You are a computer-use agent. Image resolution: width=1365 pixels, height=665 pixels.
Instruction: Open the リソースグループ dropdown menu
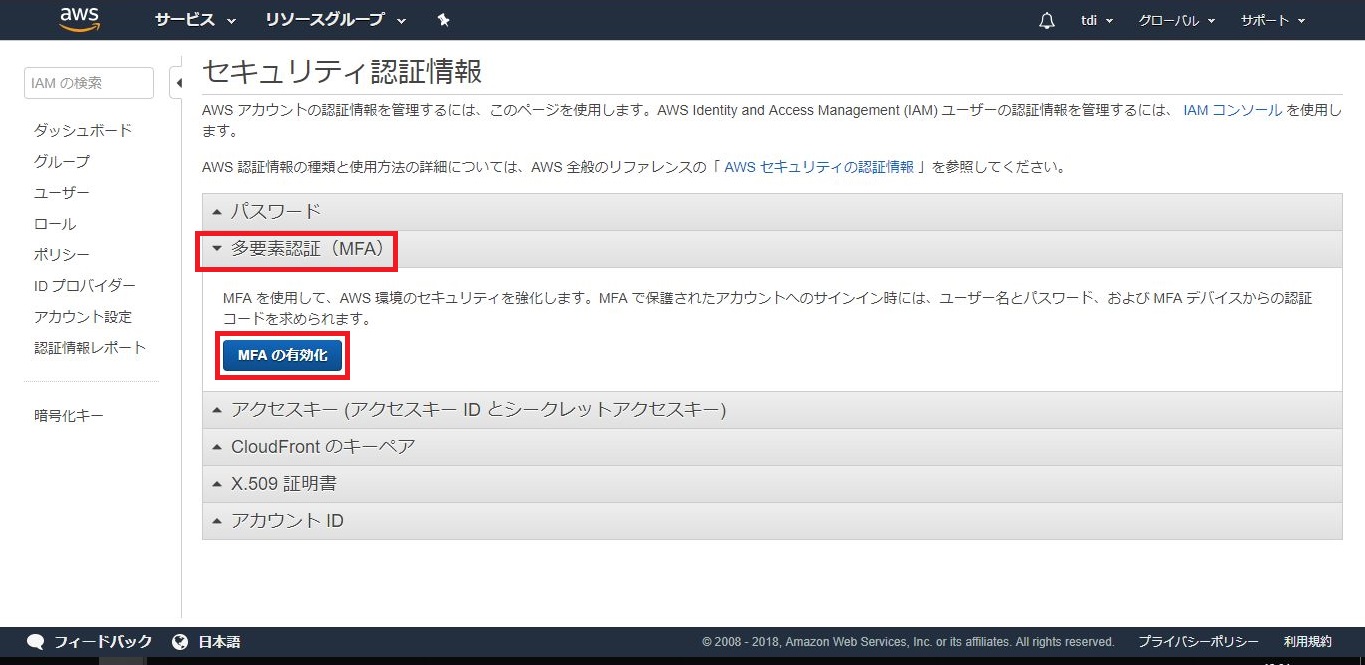(335, 20)
